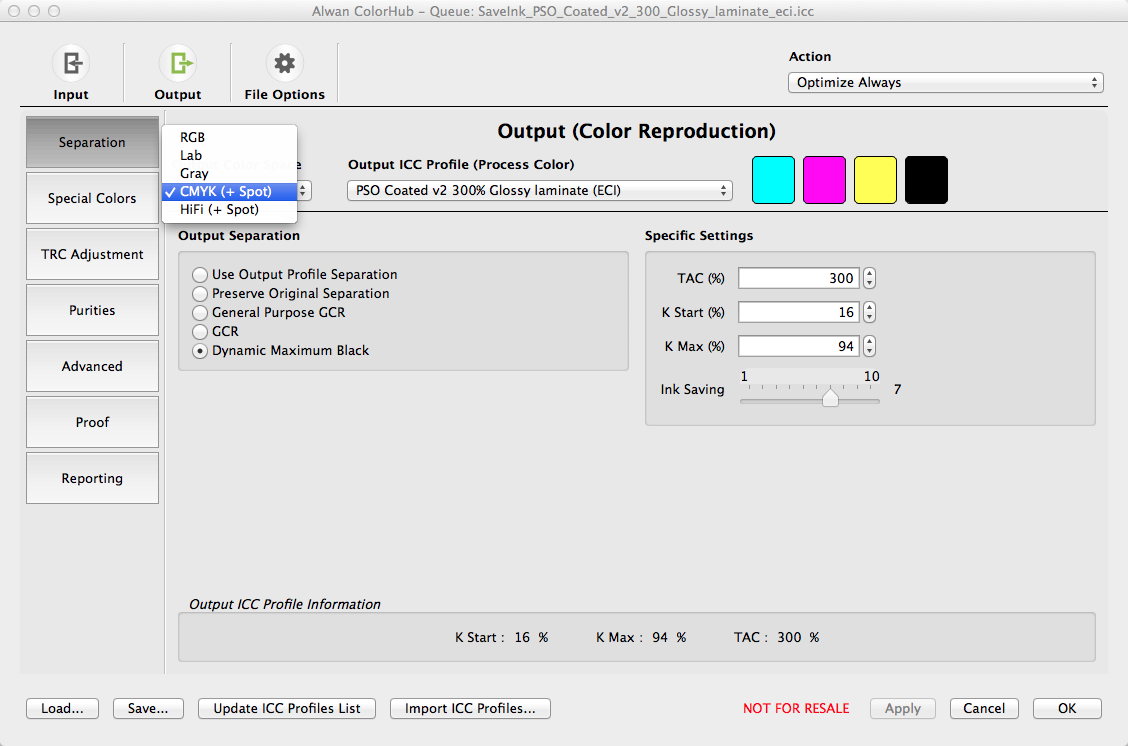Open the Output settings

pyautogui.click(x=178, y=72)
